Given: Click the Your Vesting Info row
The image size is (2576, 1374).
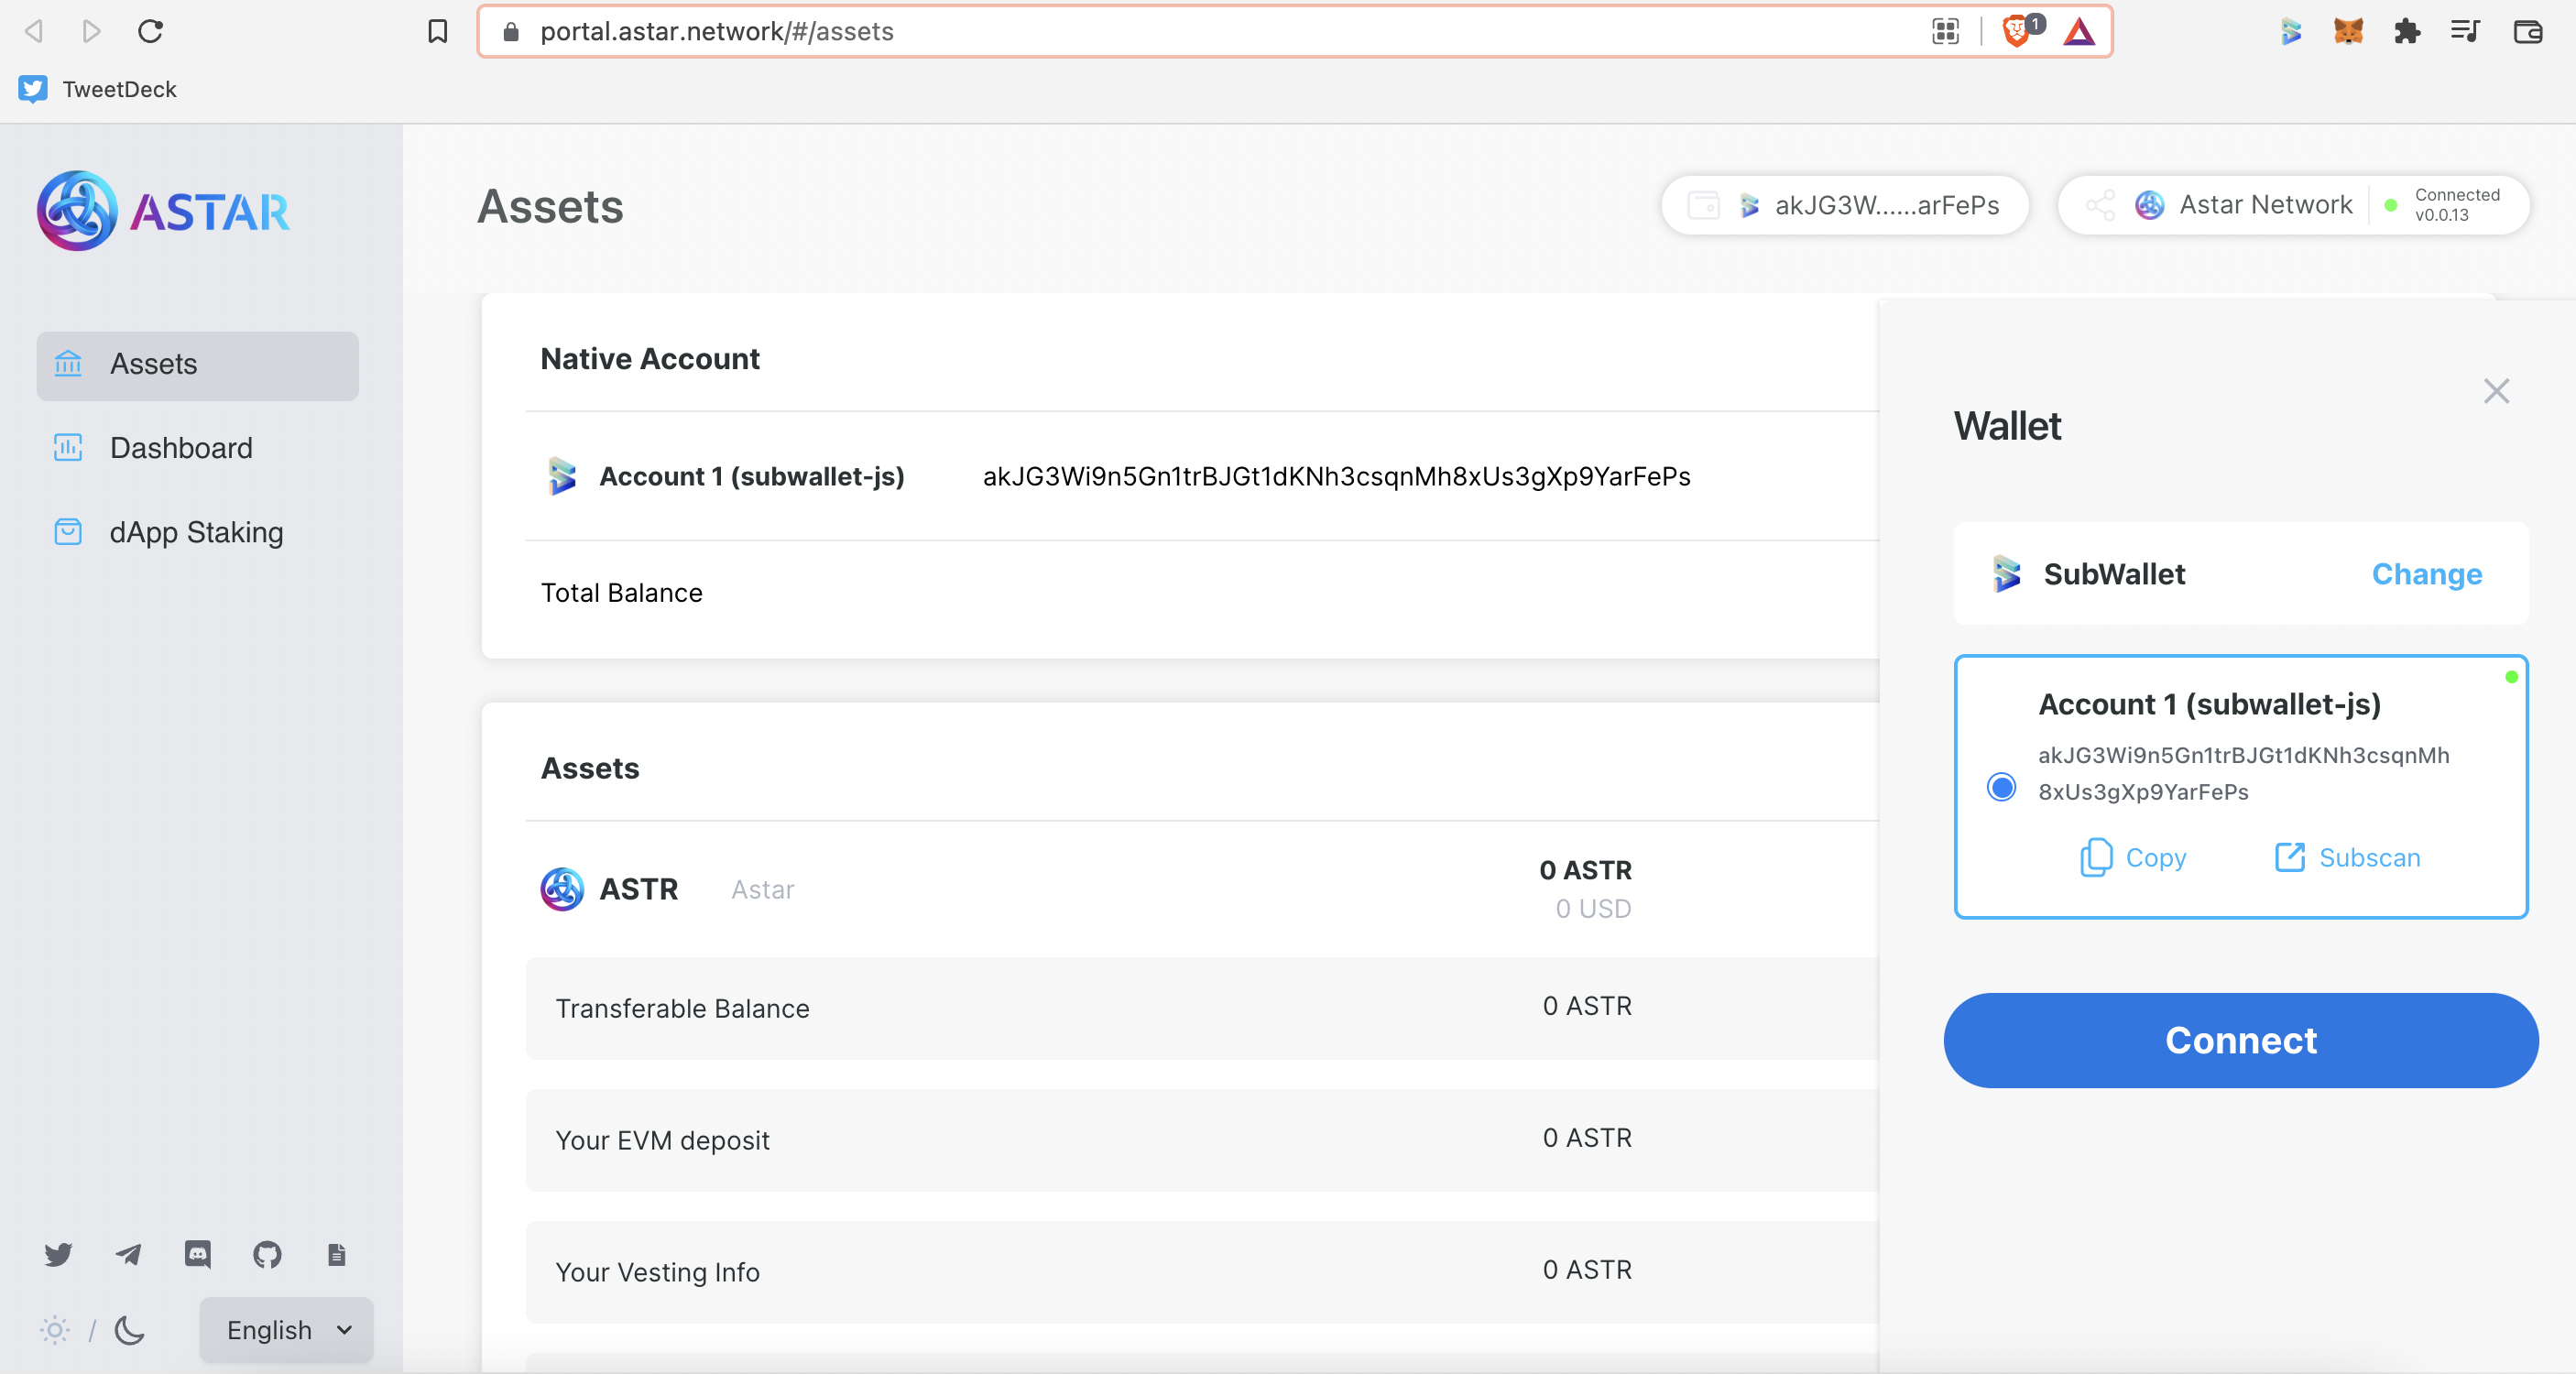Looking at the screenshot, I should 1202,1272.
